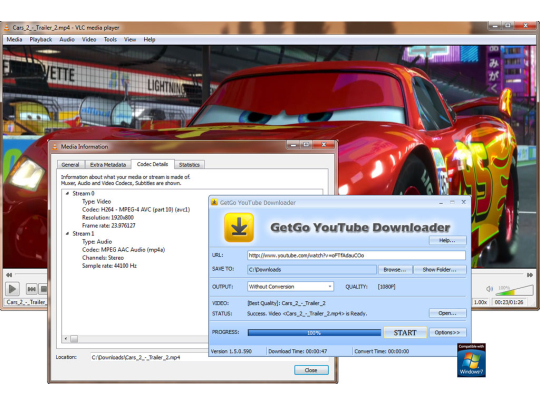This screenshot has height=405, width=540.
Task: Select the 'Codec: MPEG AAC Audio (mp4a)' row
Action: coord(123,250)
